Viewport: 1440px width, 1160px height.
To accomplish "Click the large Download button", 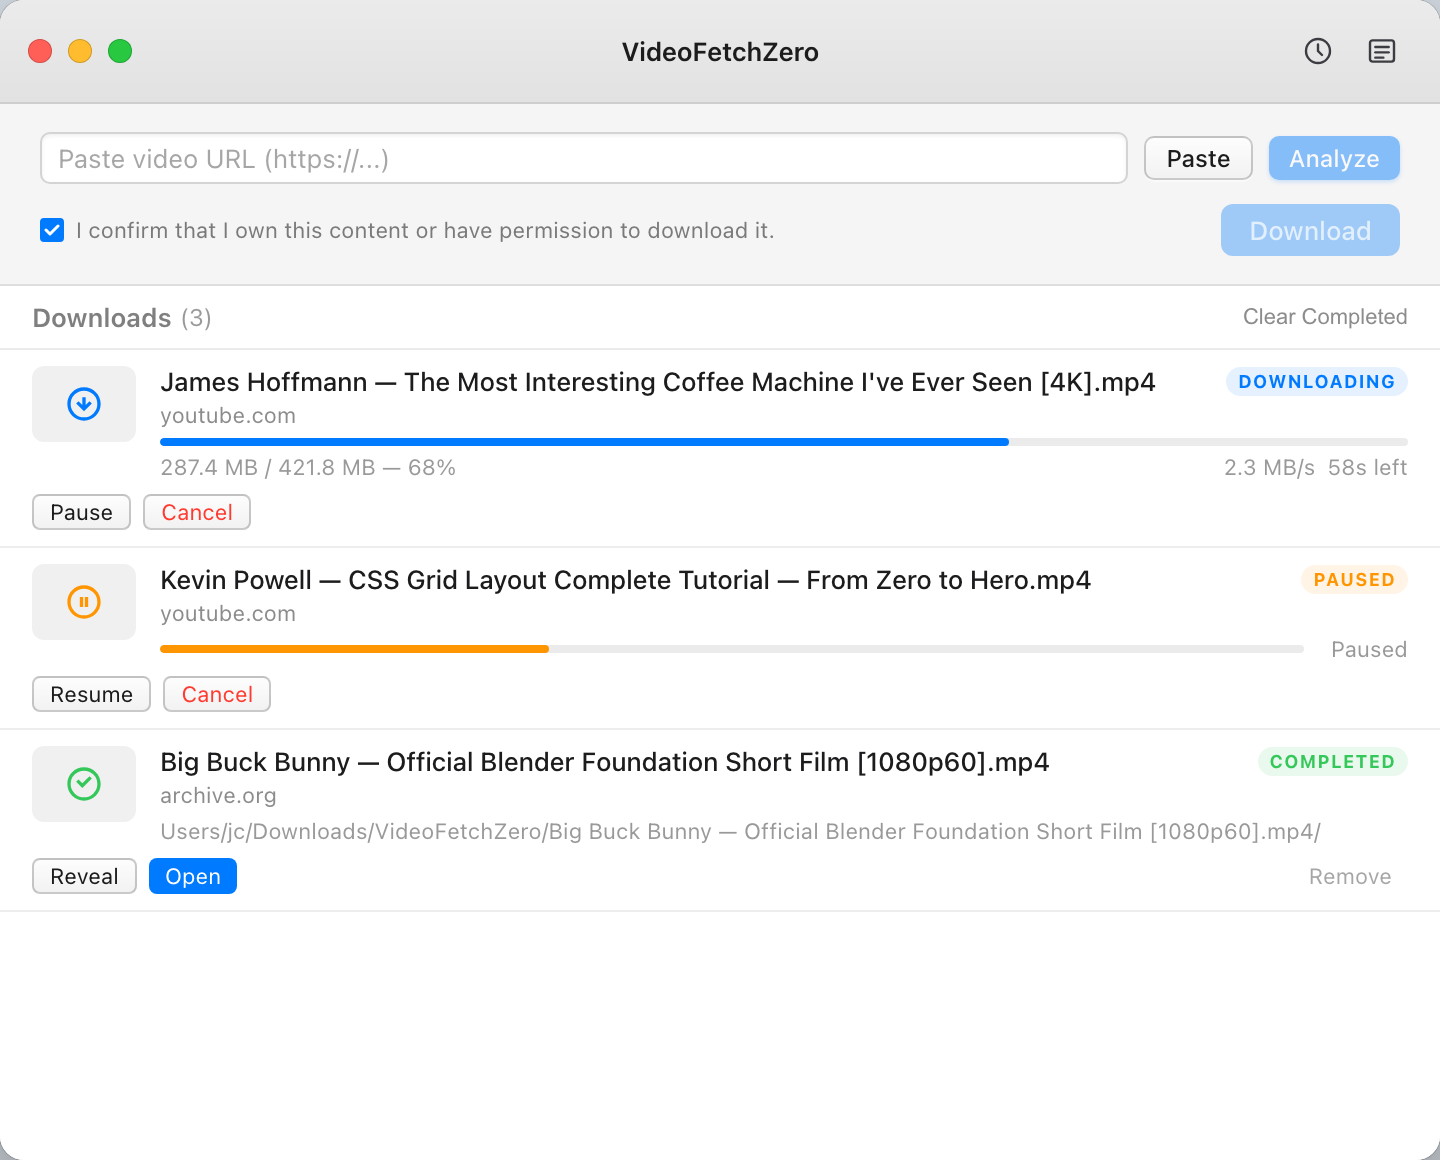I will (x=1310, y=230).
